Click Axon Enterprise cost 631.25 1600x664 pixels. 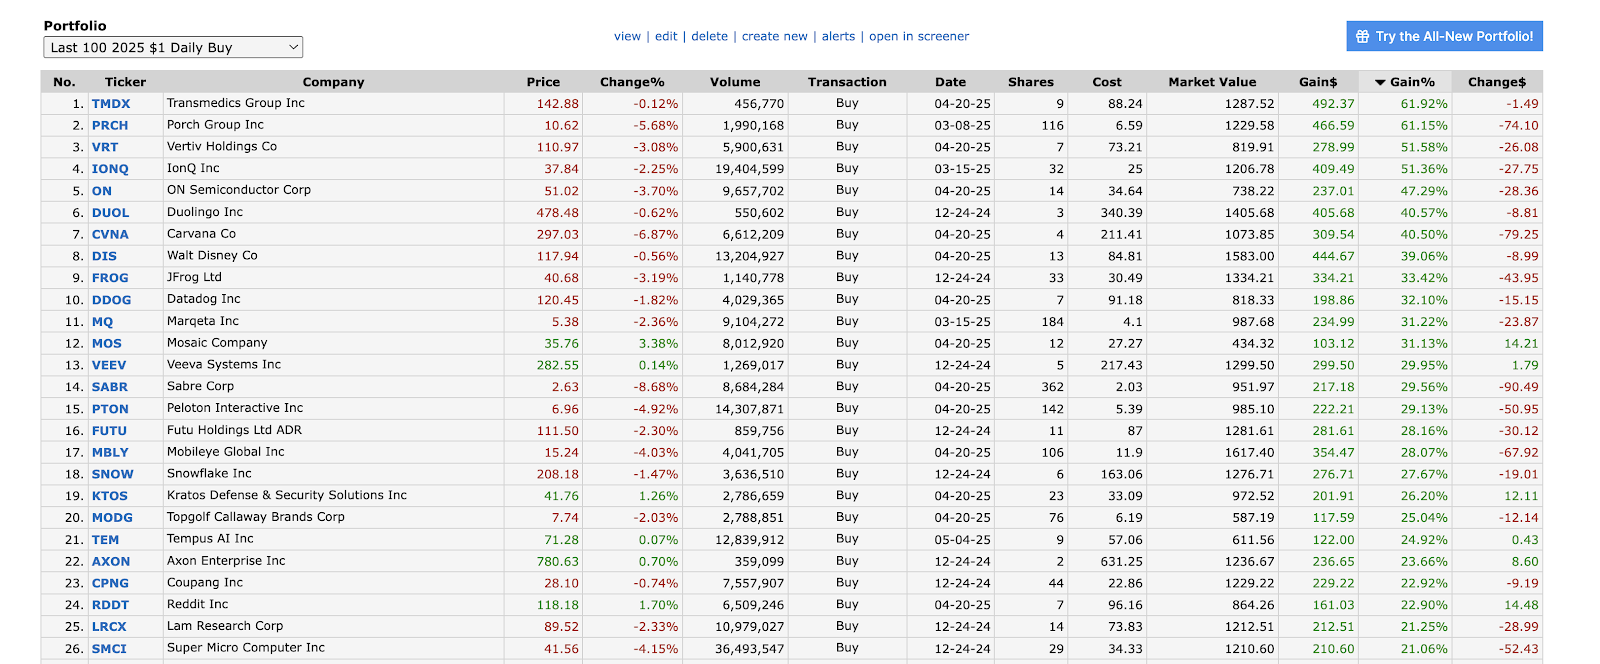click(x=1121, y=562)
